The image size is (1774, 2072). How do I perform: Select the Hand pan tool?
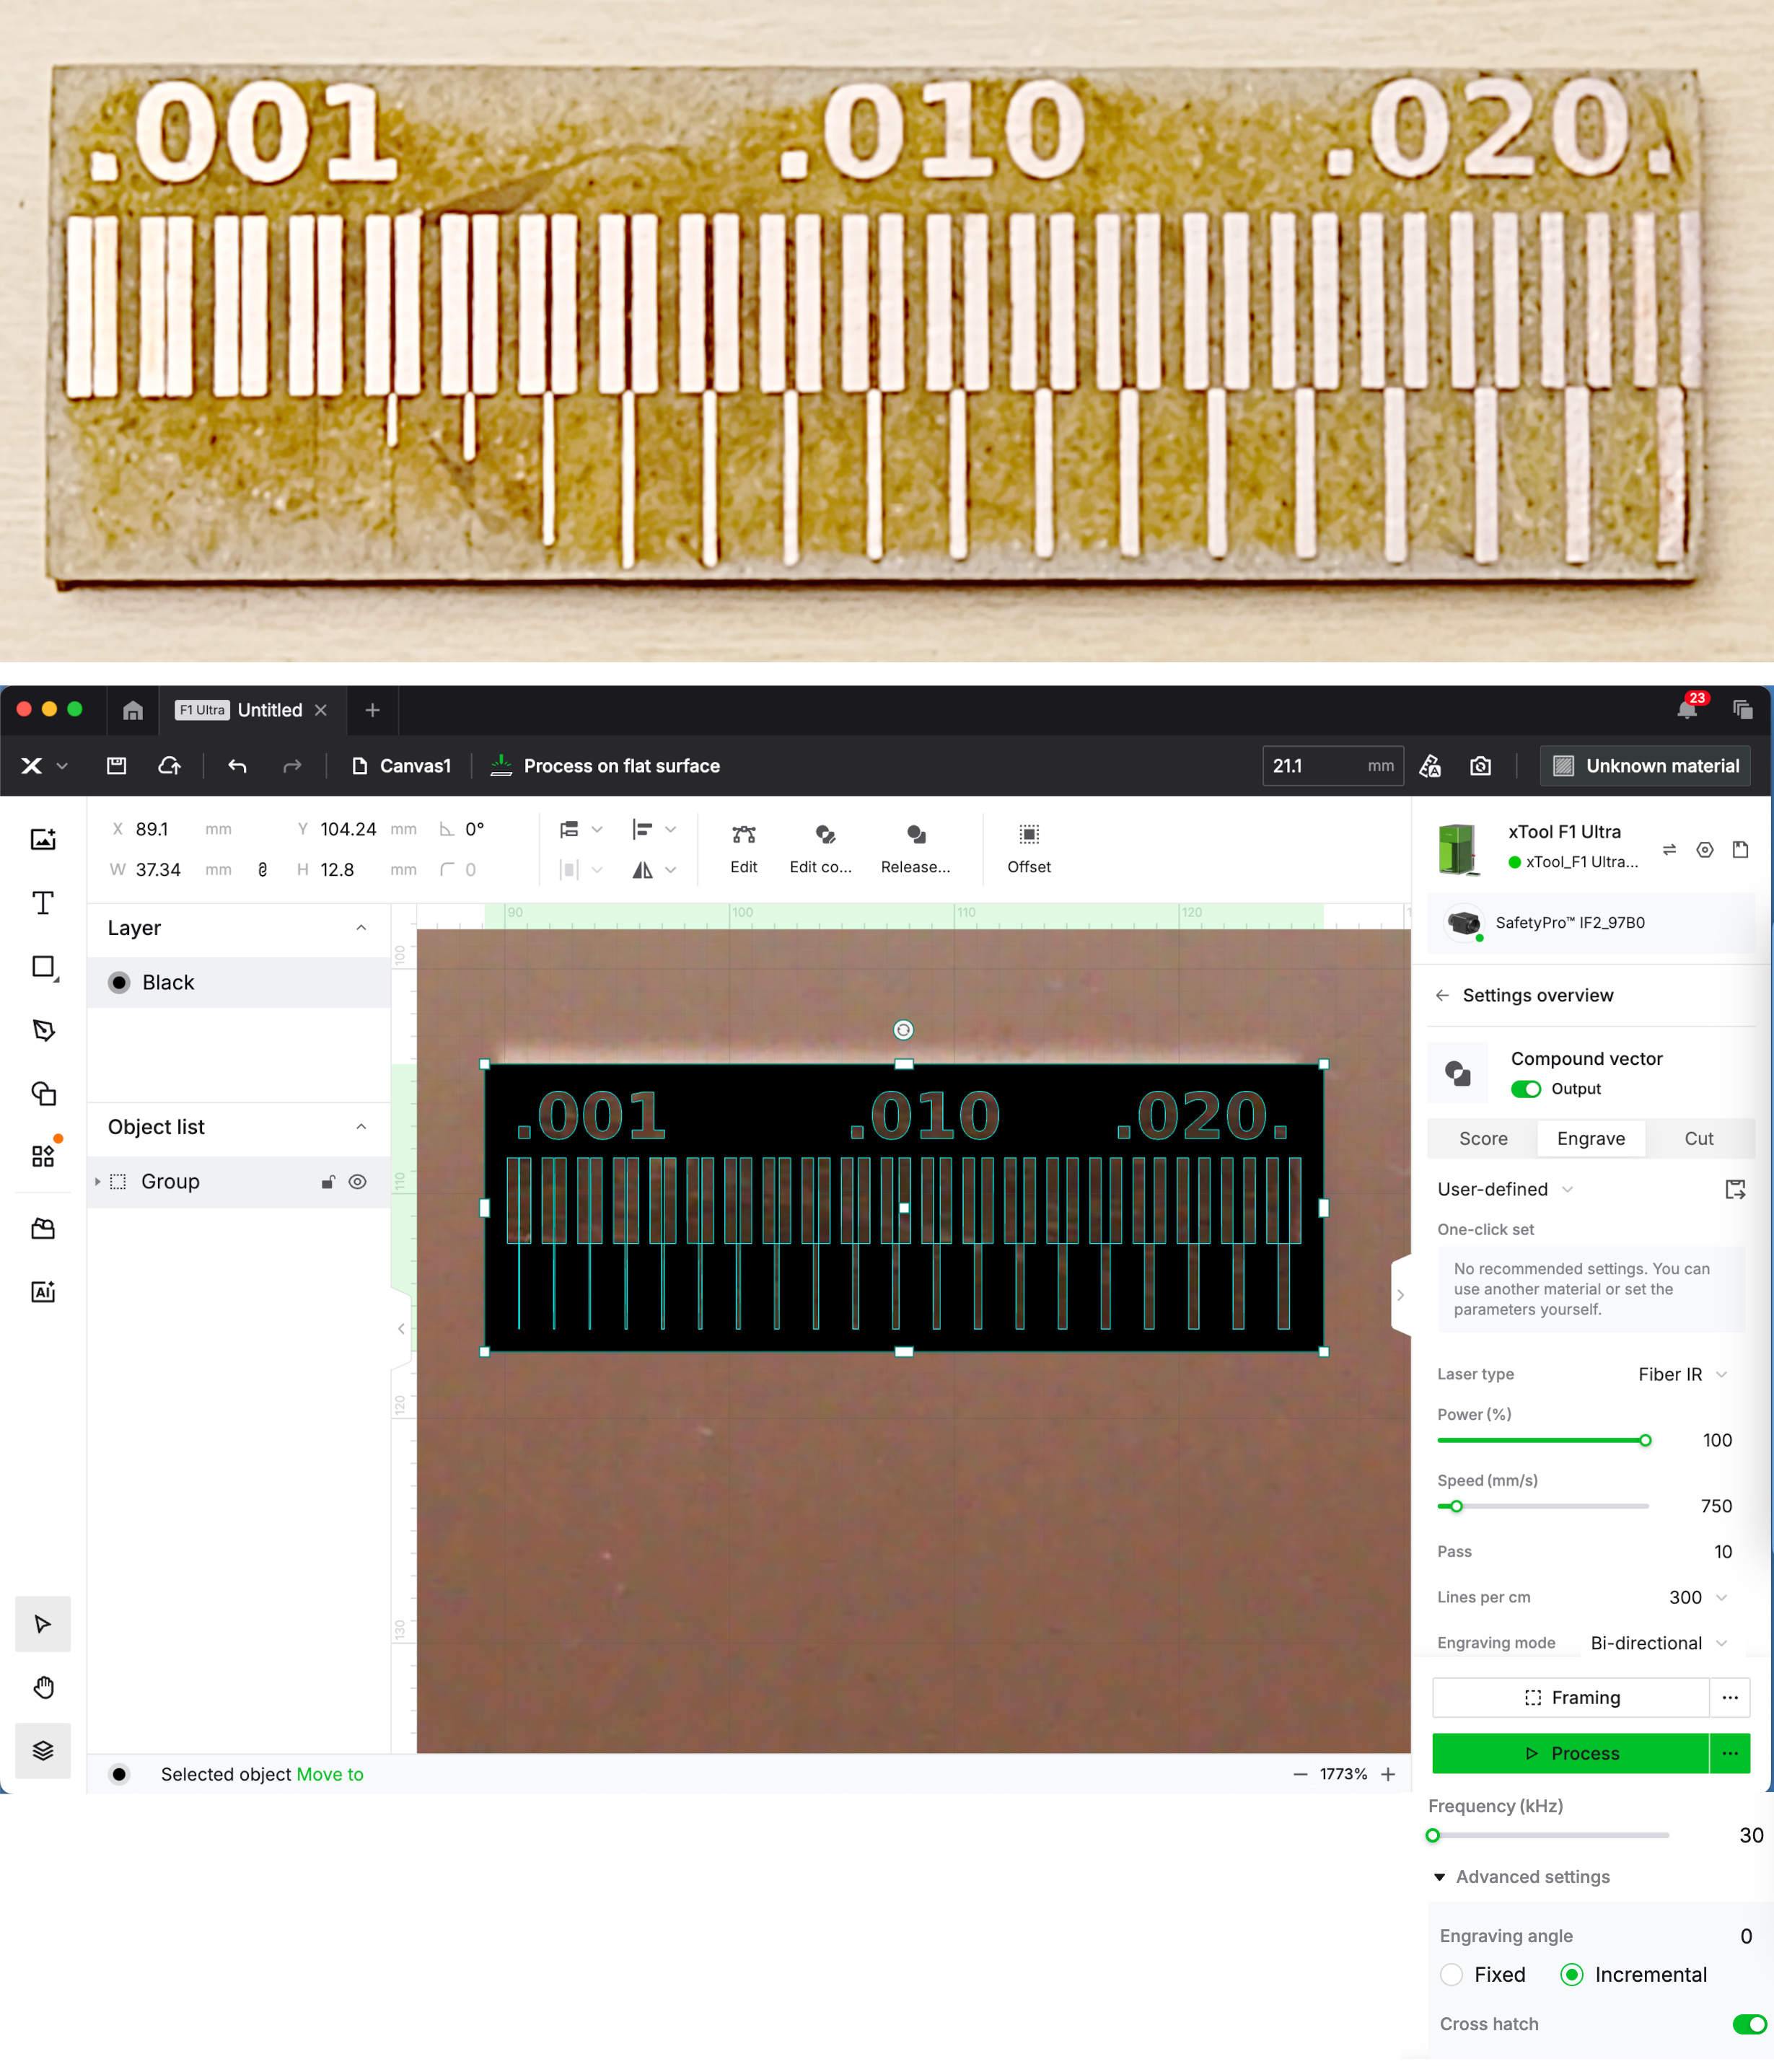click(x=43, y=1688)
